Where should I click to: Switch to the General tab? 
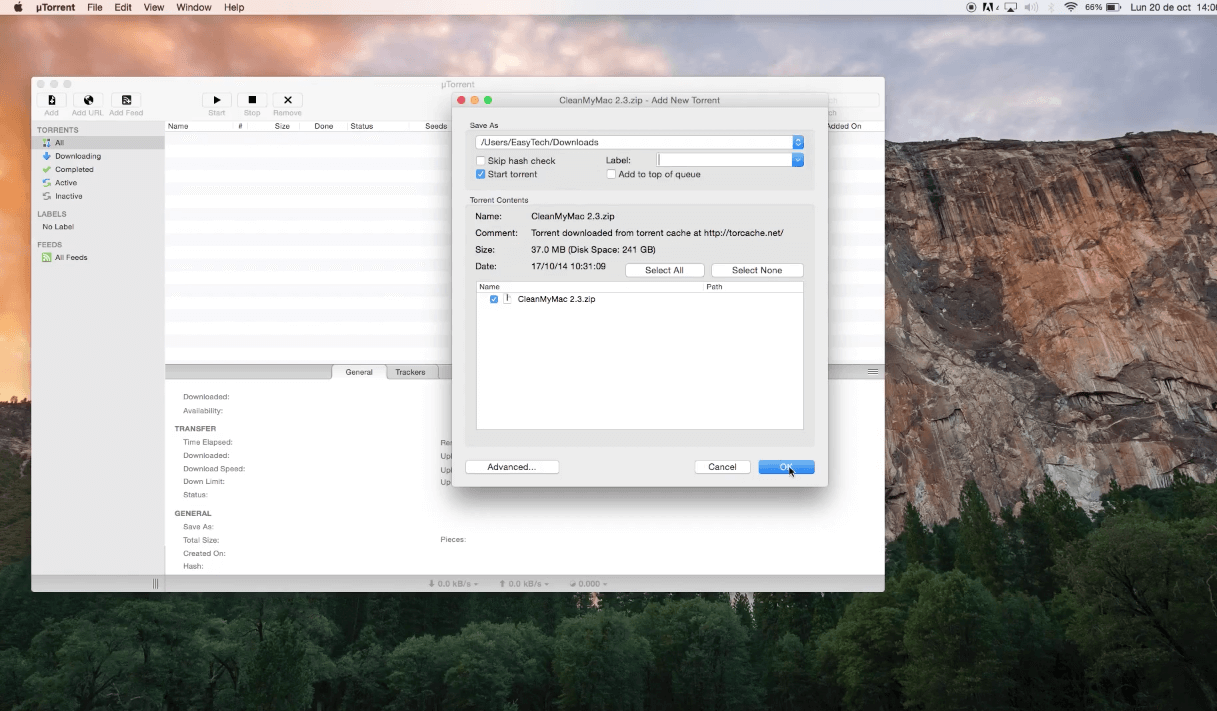(359, 372)
